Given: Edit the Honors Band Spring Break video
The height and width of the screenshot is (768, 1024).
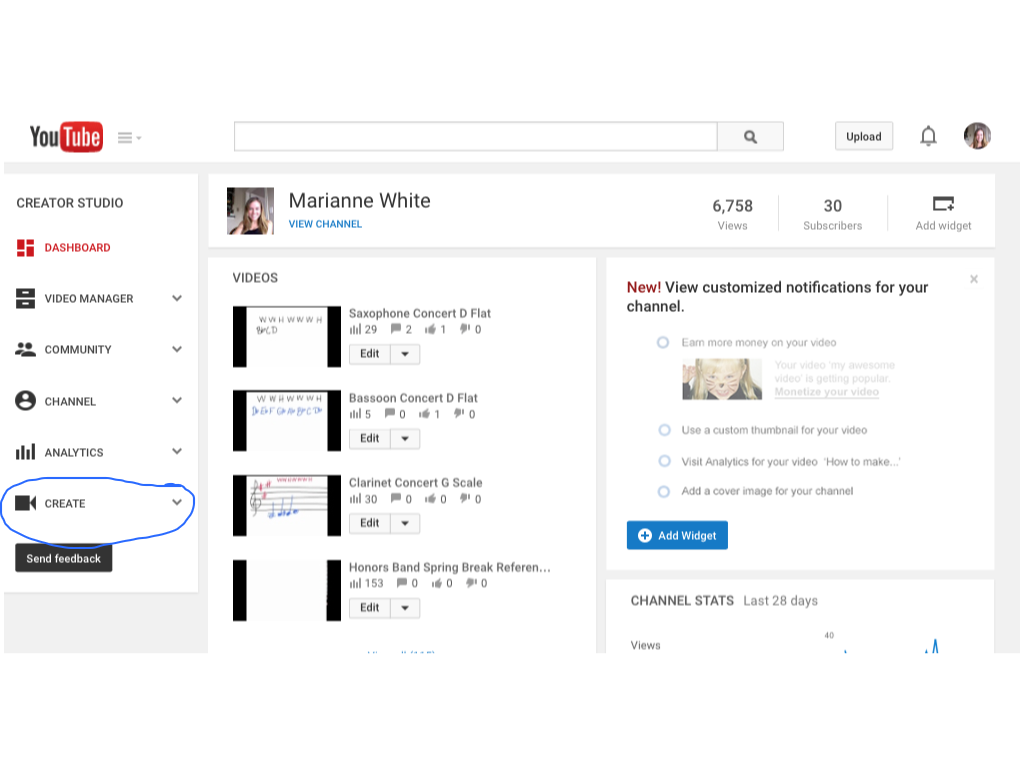Looking at the screenshot, I should click(x=370, y=608).
